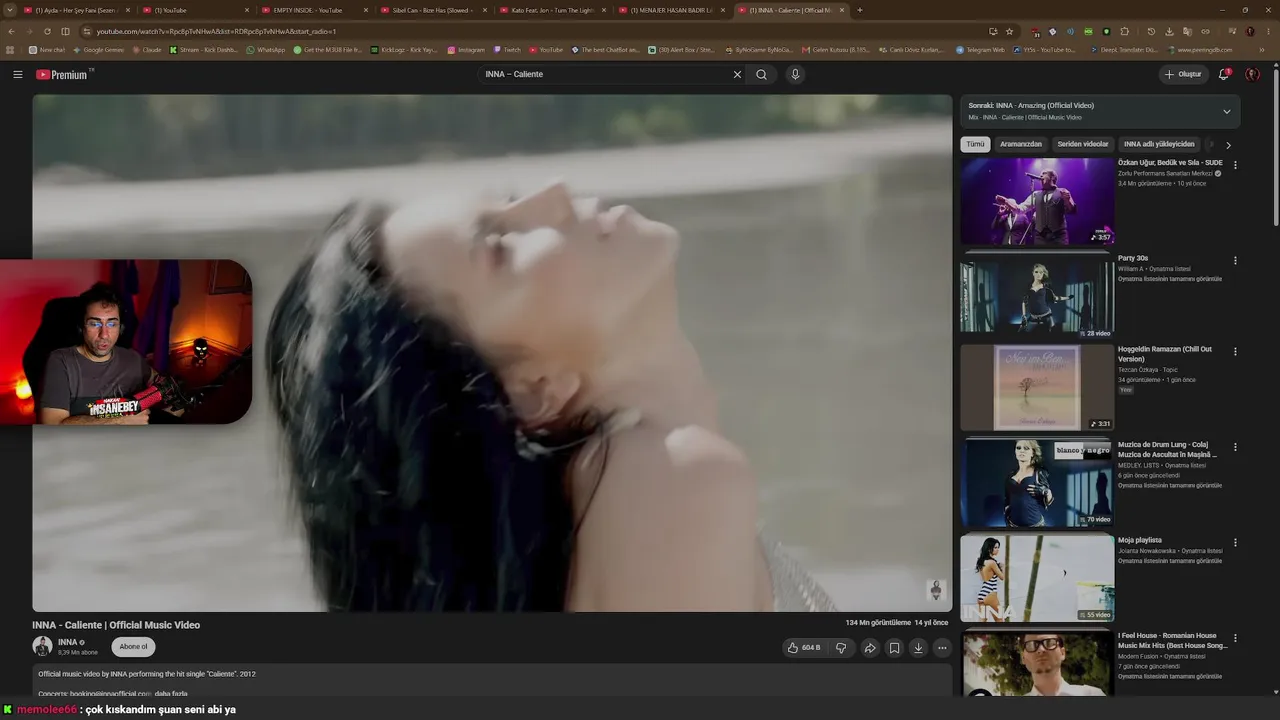Screen dimensions: 1280x720
Task: Open Telegram Web bookmark
Action: (980, 49)
